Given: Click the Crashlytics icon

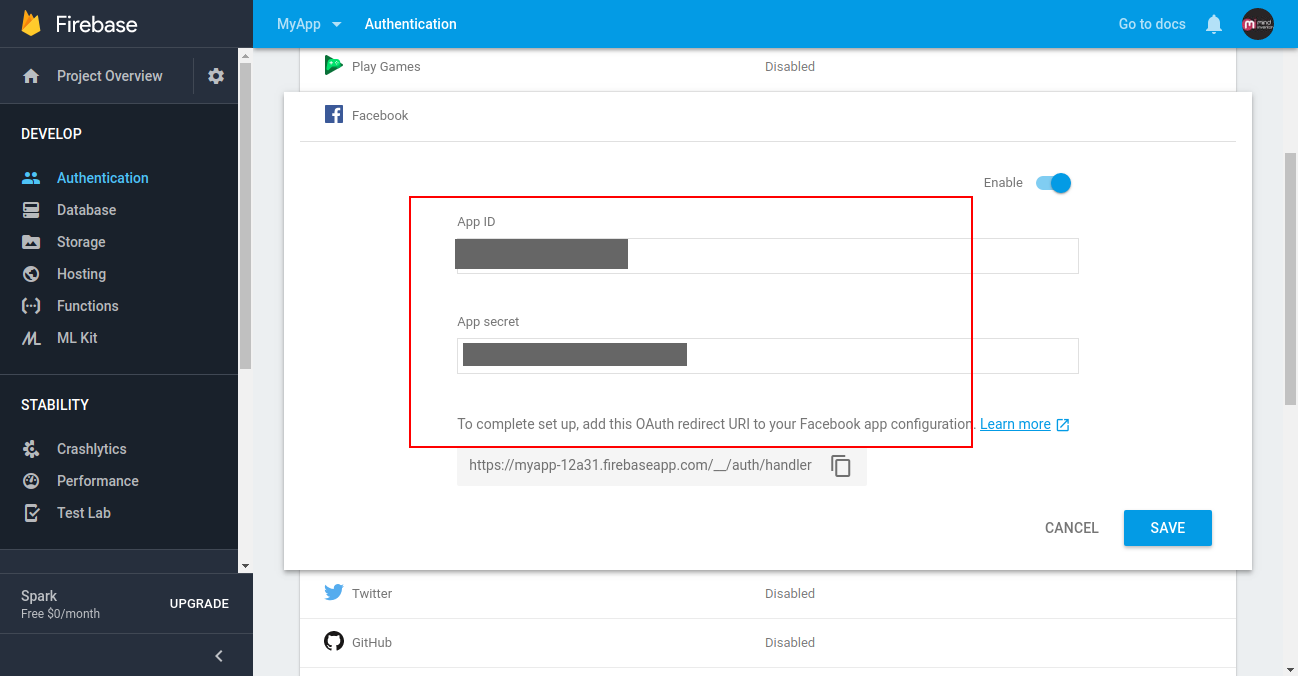Looking at the screenshot, I should pos(31,449).
